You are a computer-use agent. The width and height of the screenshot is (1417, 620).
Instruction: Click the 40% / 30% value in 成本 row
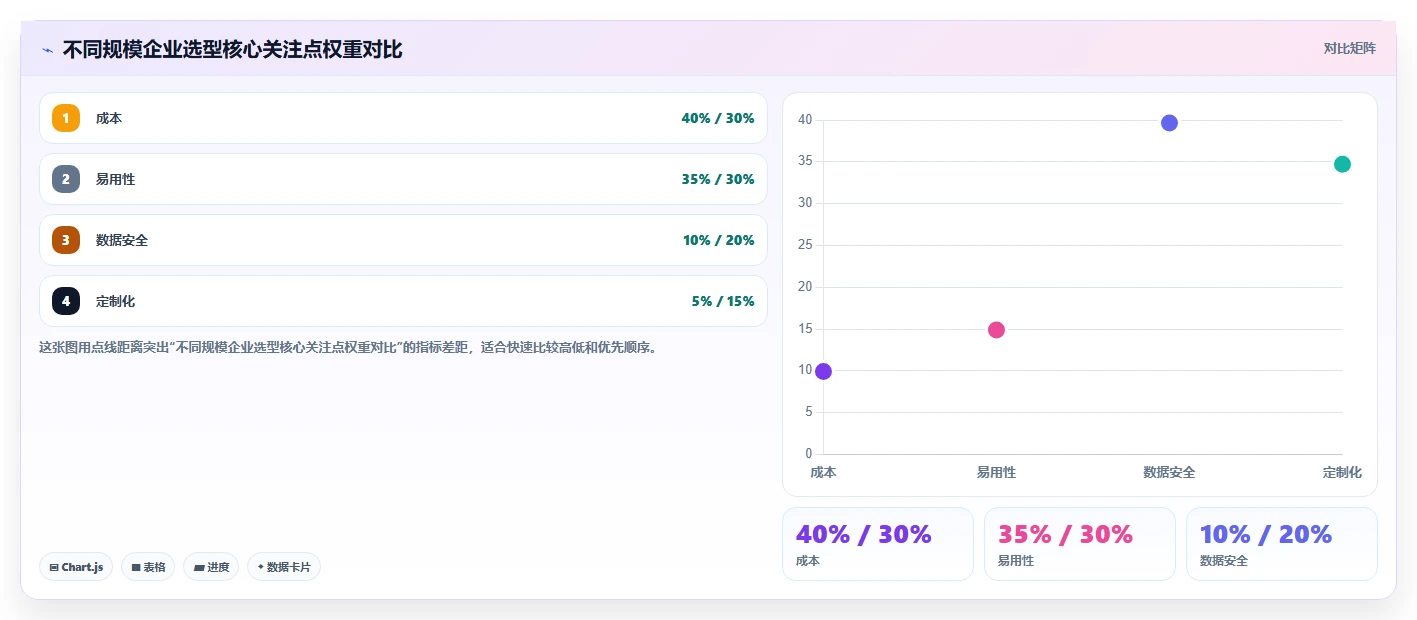tap(718, 118)
